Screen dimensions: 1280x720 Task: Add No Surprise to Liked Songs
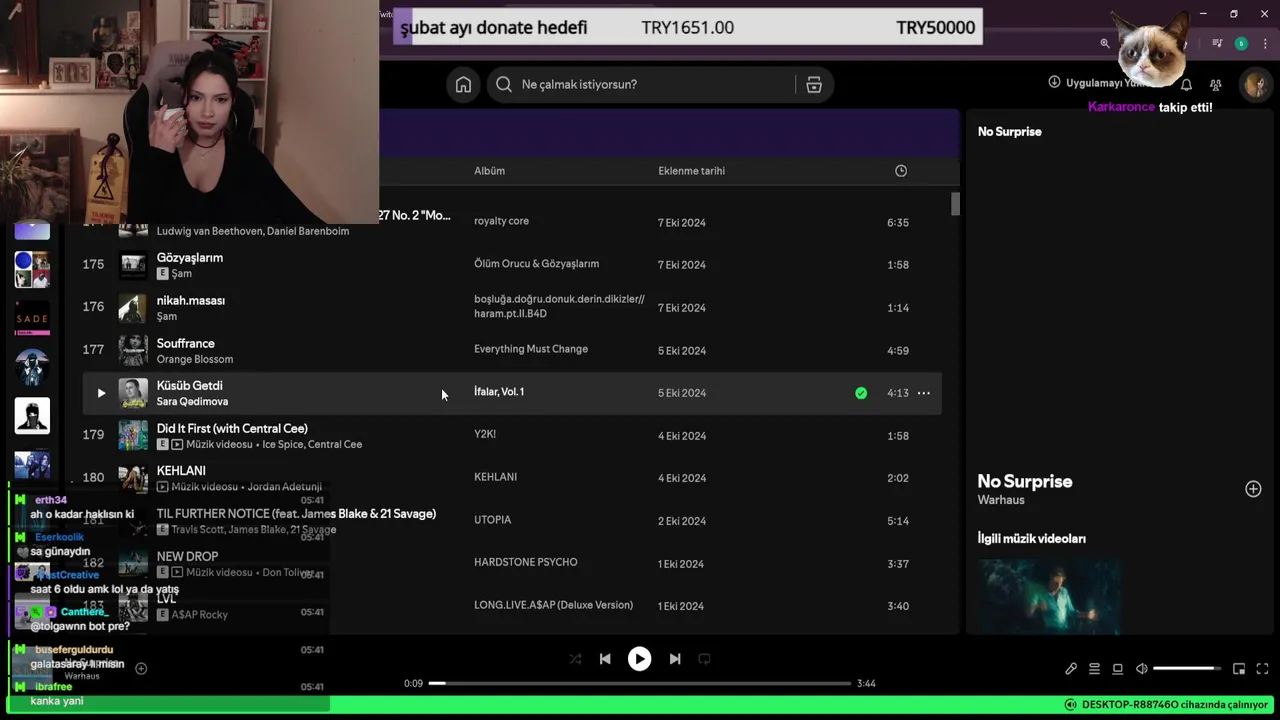1253,489
